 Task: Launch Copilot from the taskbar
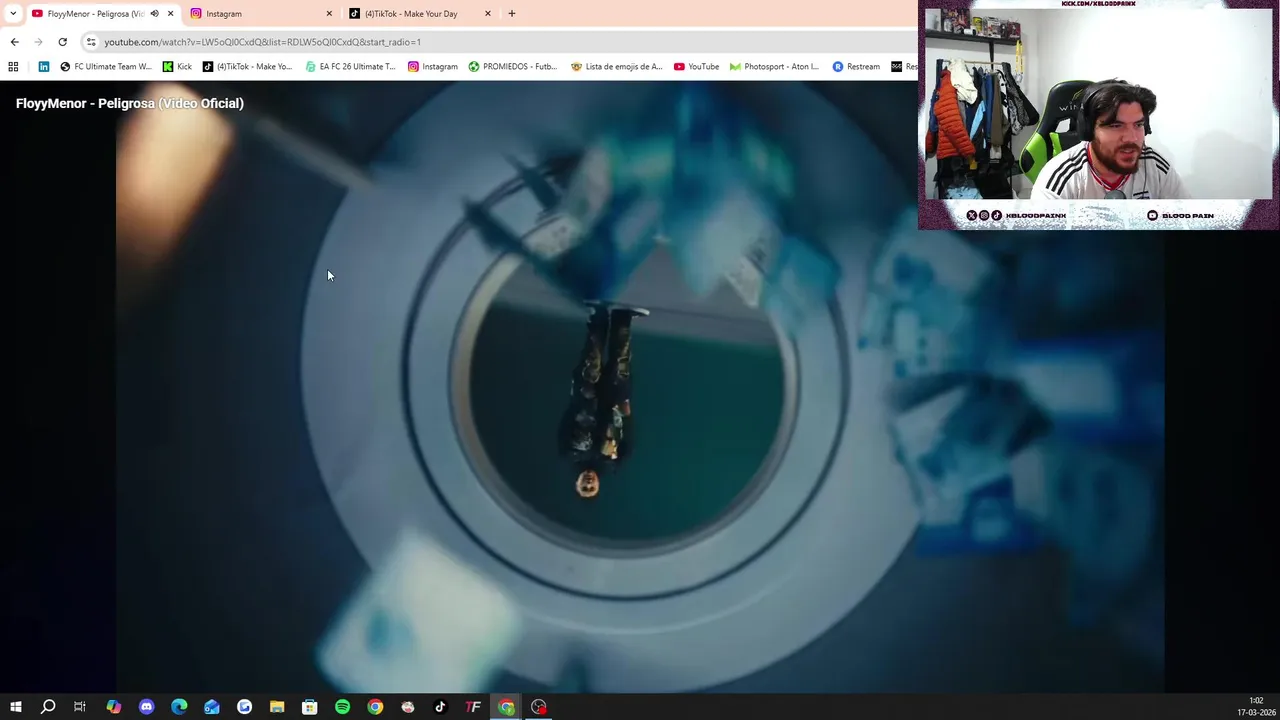point(113,707)
